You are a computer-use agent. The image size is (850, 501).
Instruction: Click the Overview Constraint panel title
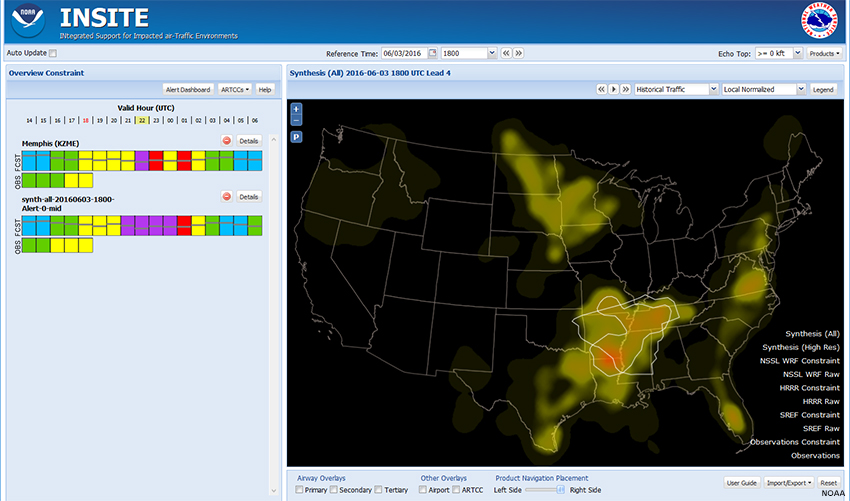click(x=46, y=73)
